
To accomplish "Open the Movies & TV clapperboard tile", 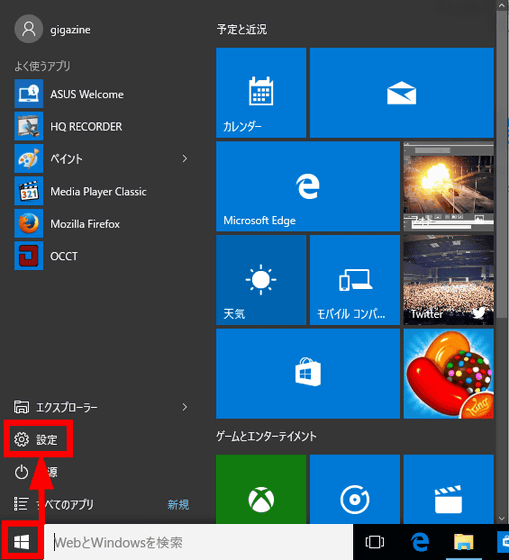I will pyautogui.click(x=449, y=489).
